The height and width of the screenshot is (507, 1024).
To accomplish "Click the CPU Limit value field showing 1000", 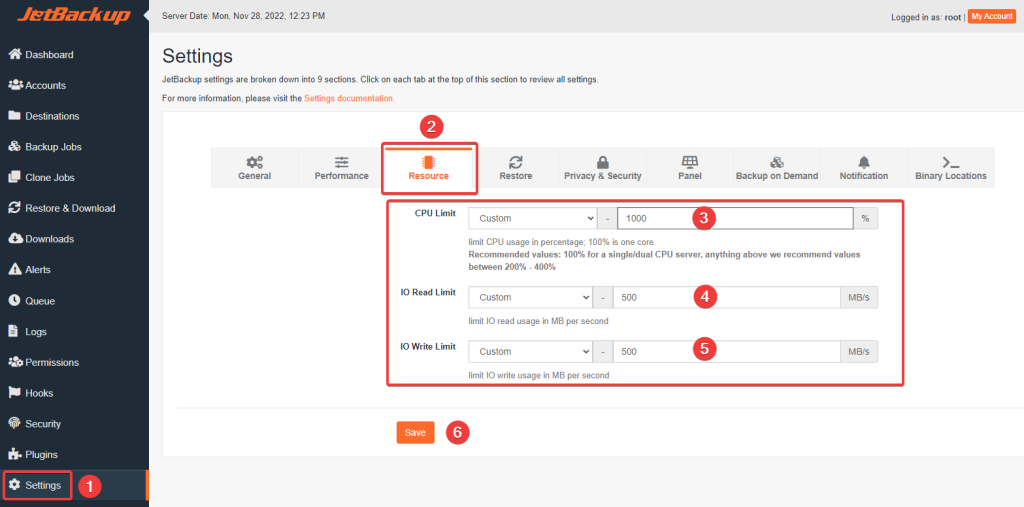I will point(735,218).
